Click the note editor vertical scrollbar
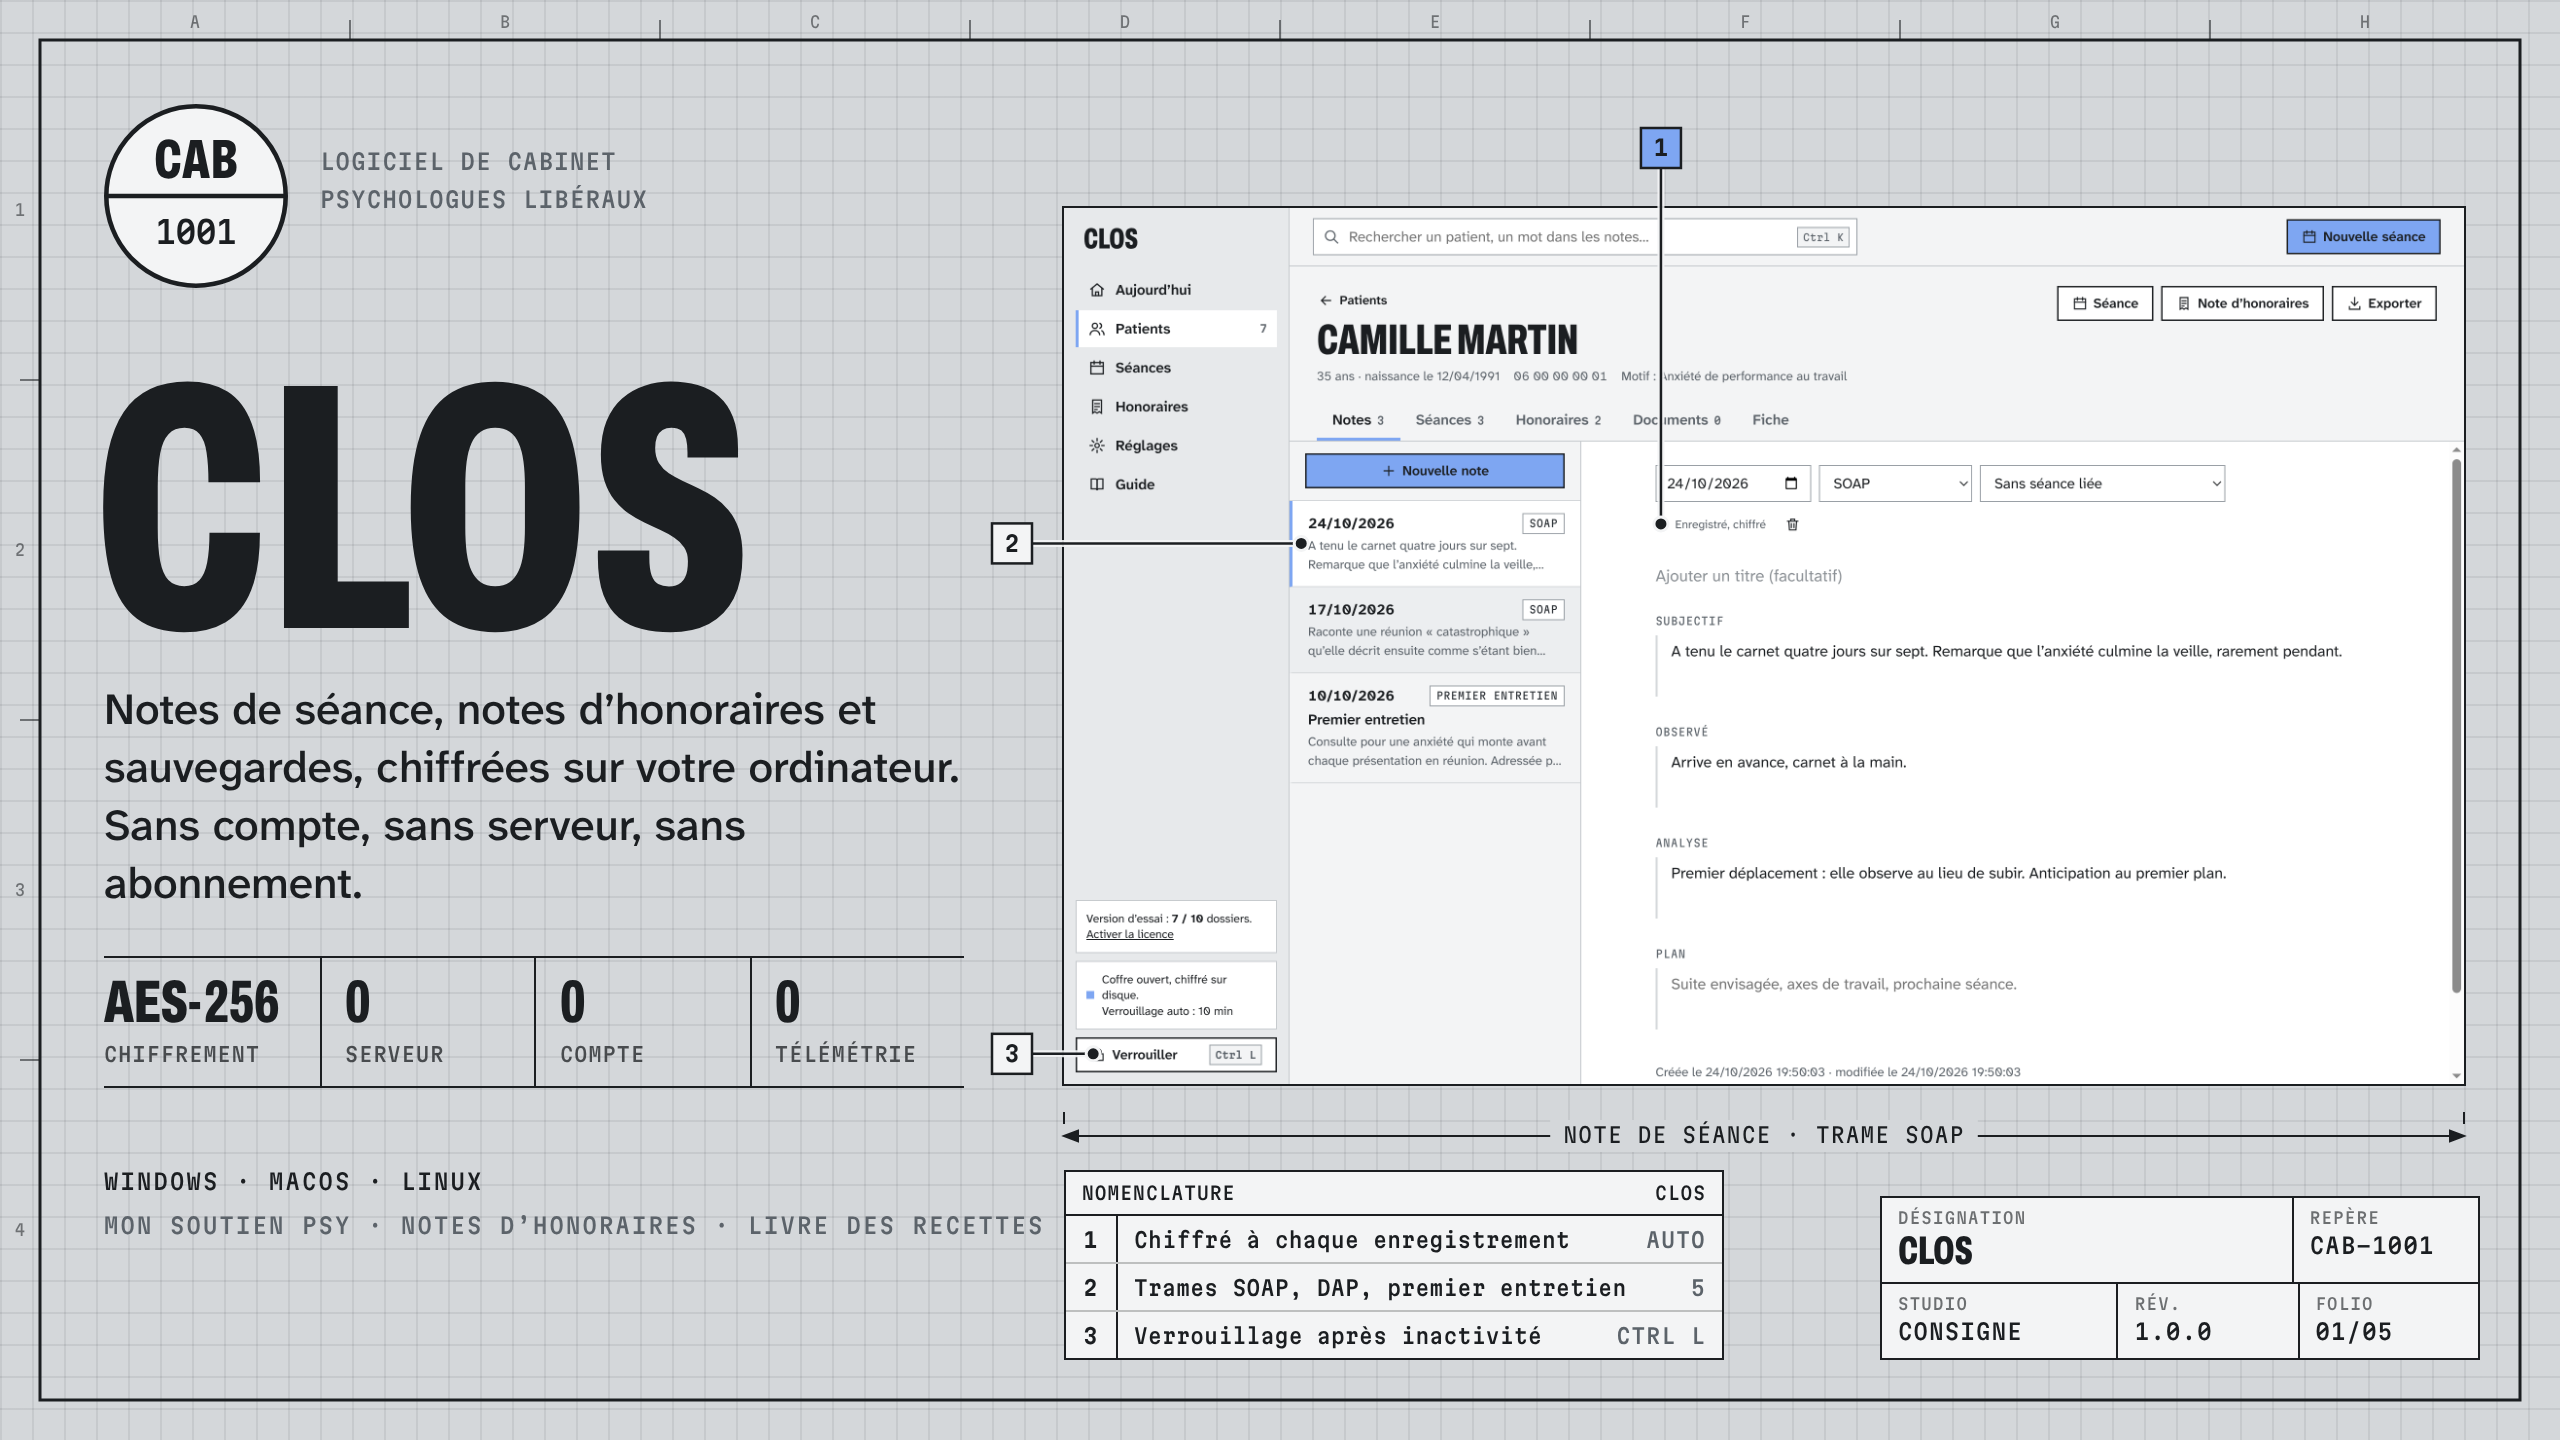 pos(2456,725)
